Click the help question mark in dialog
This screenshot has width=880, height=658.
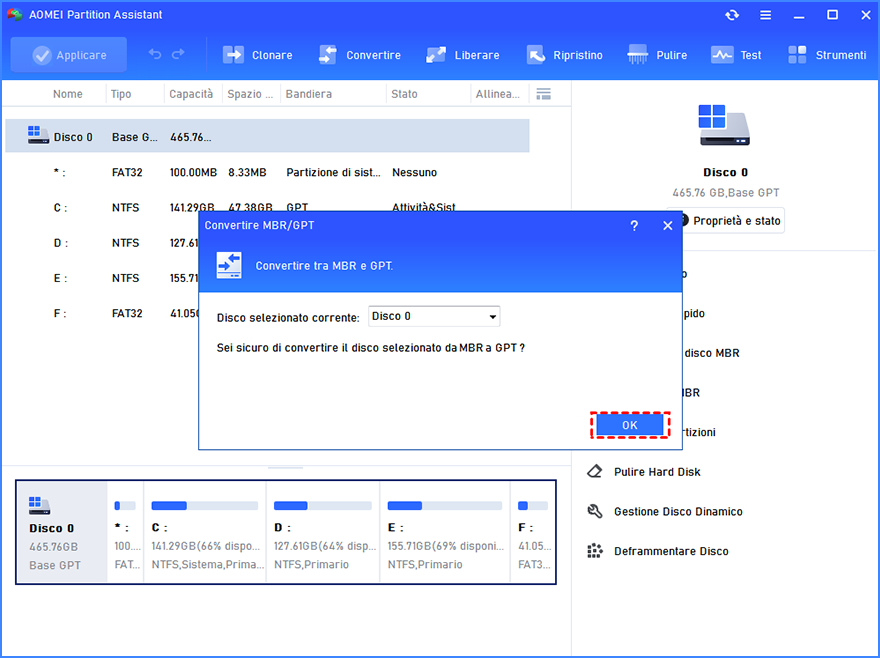(x=634, y=226)
